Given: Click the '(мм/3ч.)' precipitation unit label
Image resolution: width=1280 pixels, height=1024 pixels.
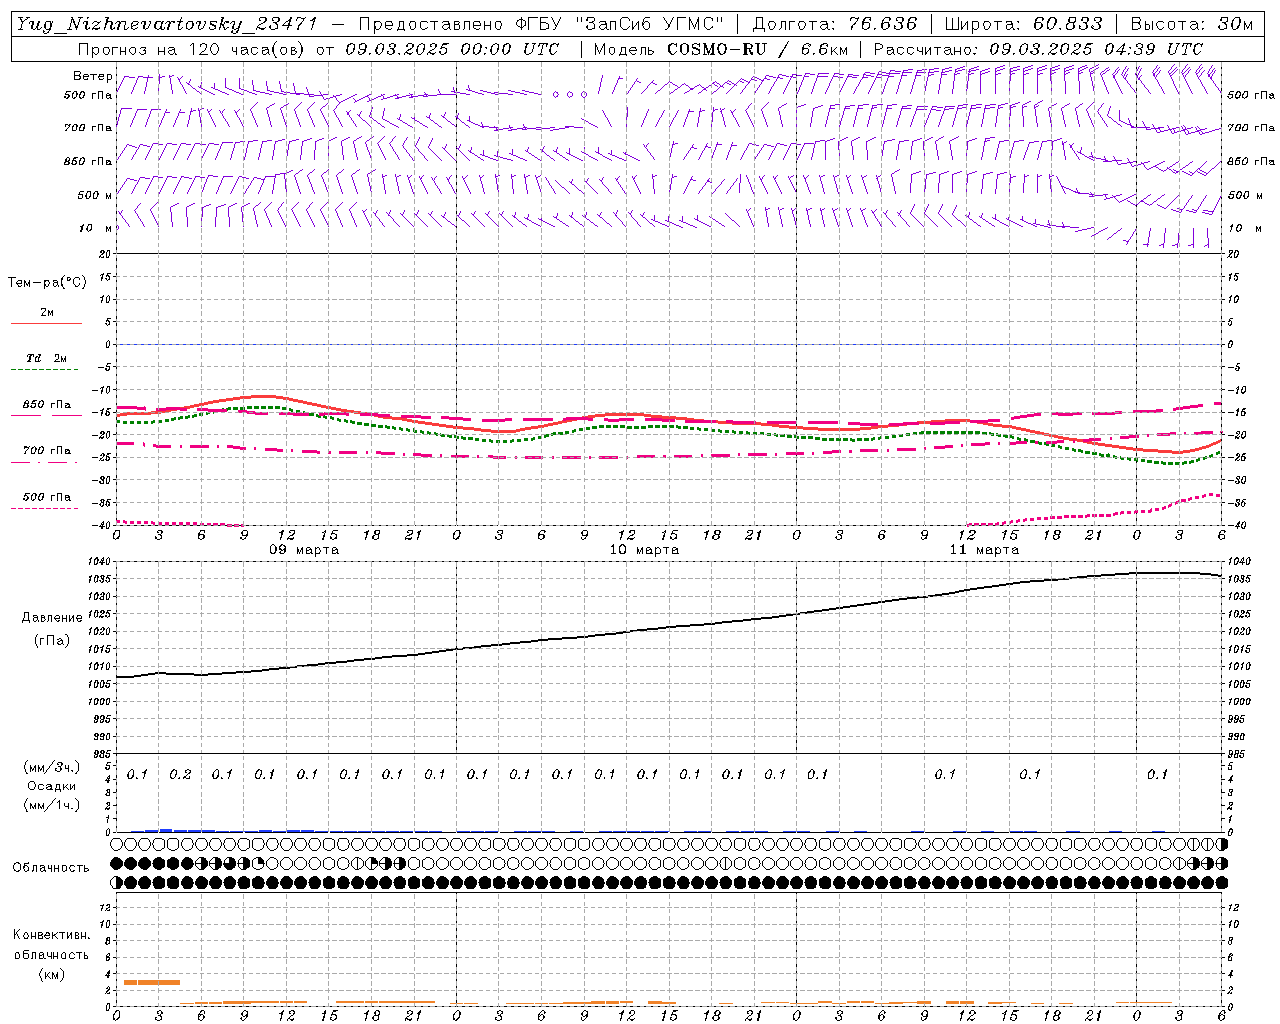Looking at the screenshot, I should click(x=51, y=767).
